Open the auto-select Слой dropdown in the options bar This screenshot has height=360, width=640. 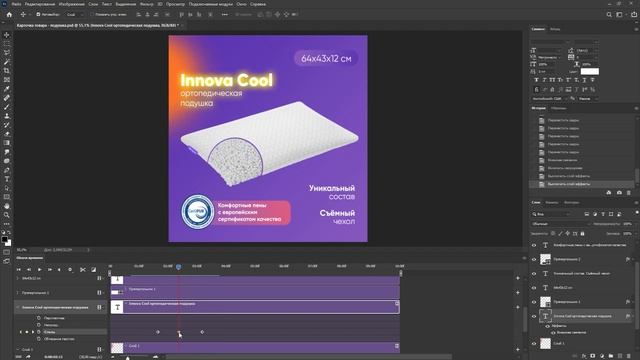tap(74, 14)
